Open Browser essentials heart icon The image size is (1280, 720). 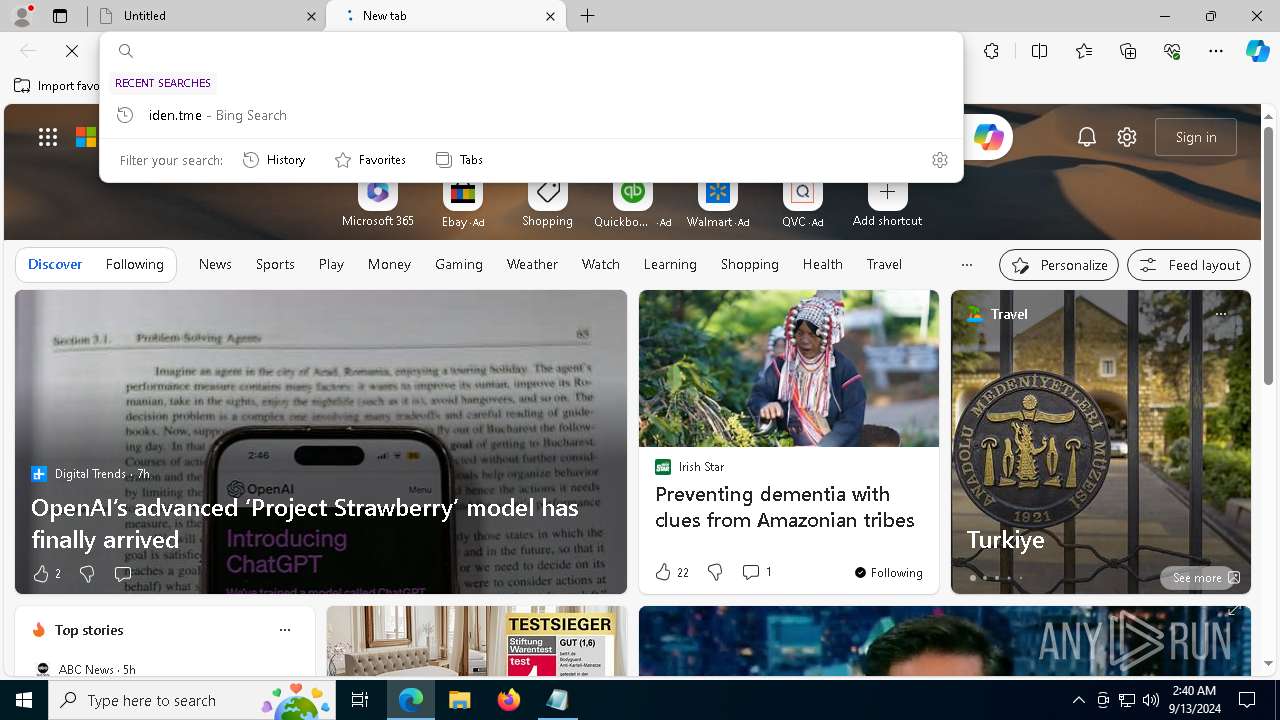(x=1172, y=51)
